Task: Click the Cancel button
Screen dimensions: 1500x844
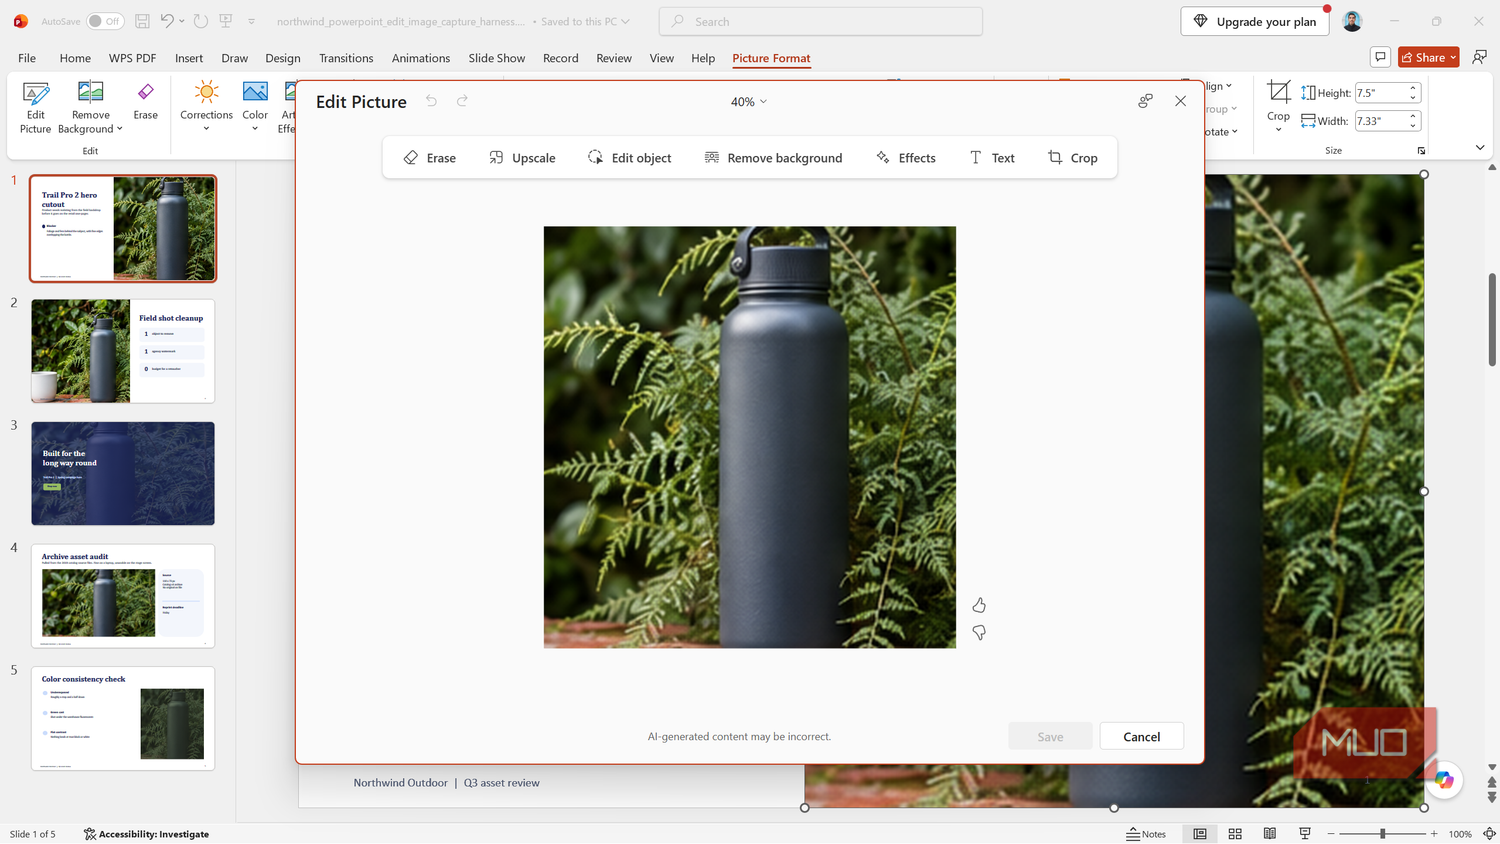Action: [1141, 737]
